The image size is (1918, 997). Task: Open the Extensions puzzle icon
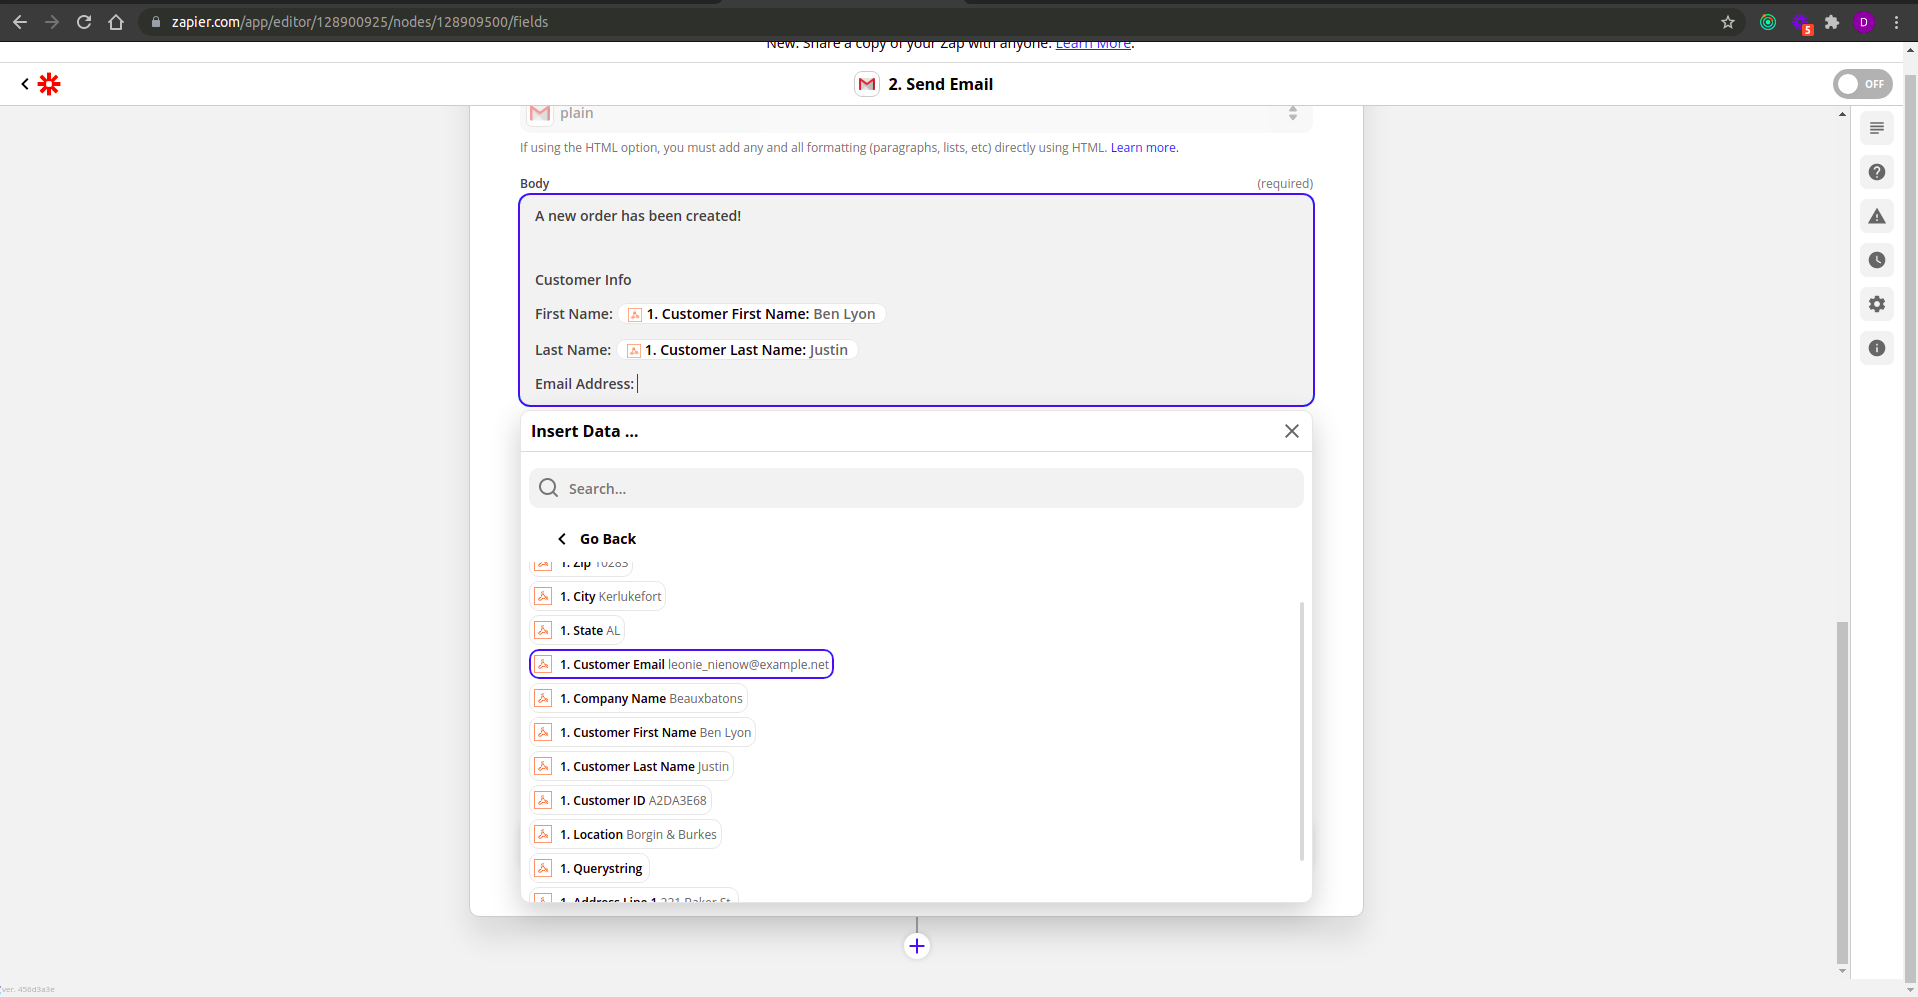(x=1832, y=22)
